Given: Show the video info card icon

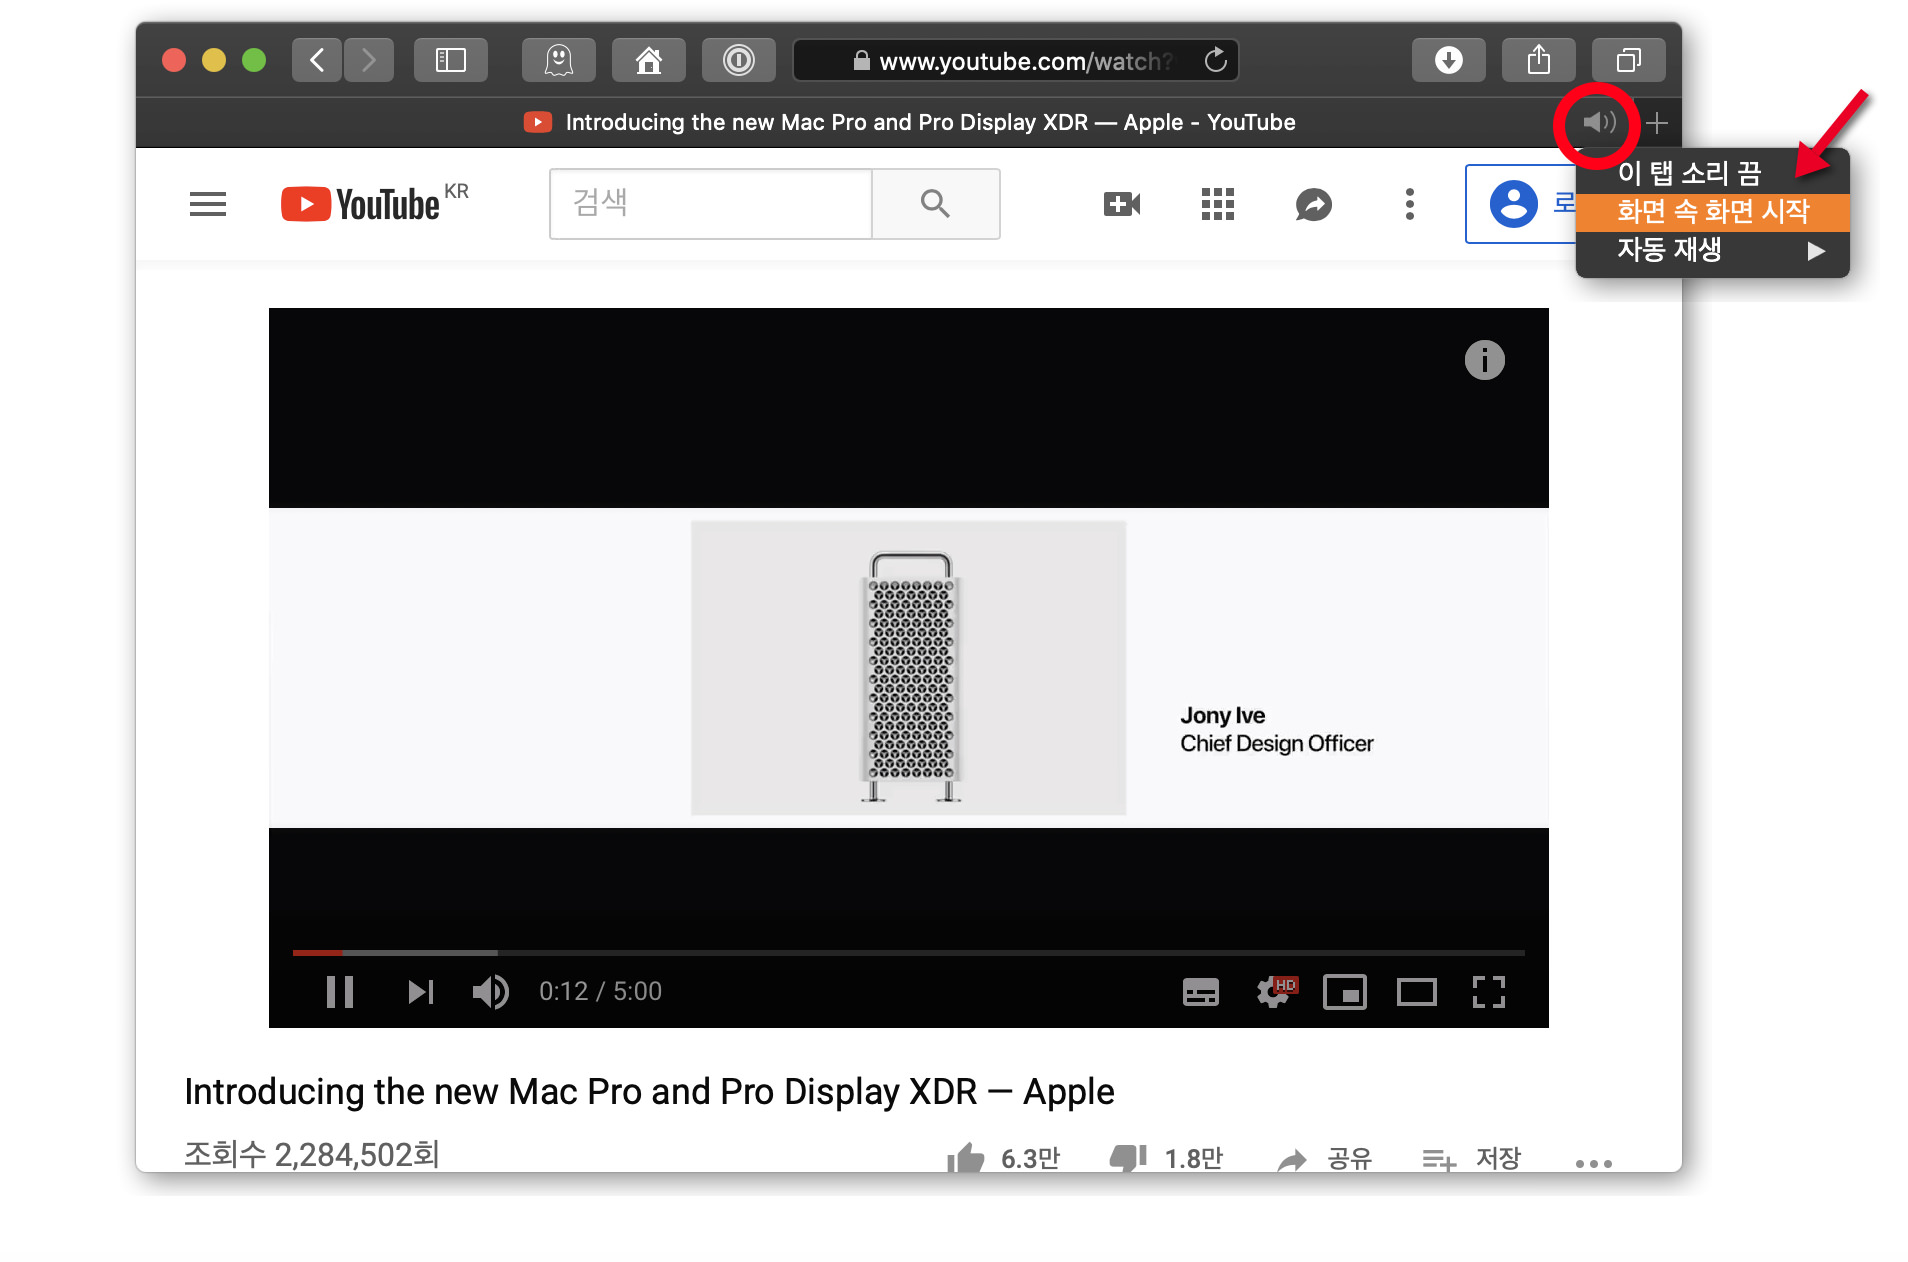Looking at the screenshot, I should (x=1484, y=360).
